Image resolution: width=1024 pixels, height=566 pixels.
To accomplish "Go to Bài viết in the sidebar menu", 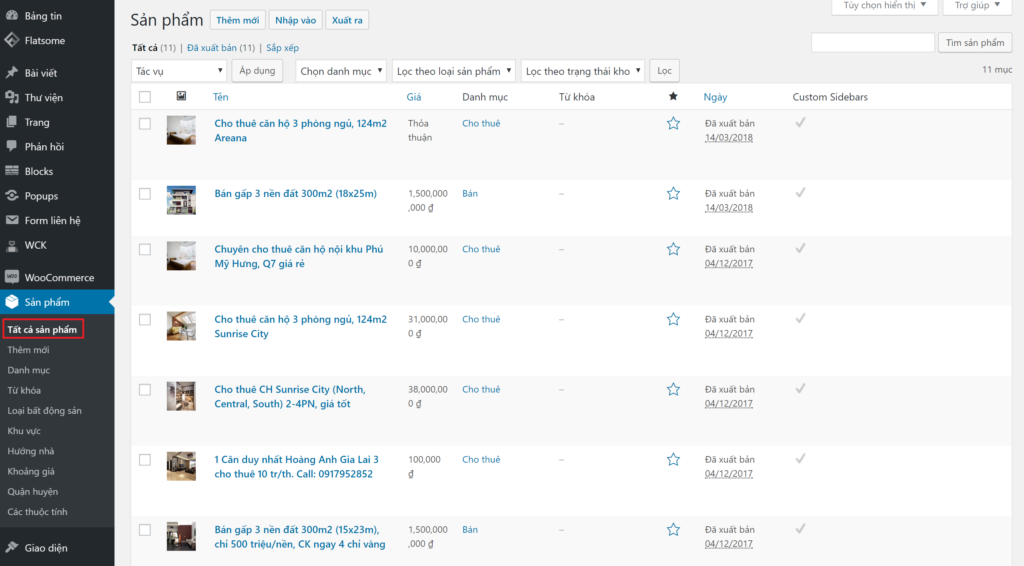I will click(x=41, y=73).
